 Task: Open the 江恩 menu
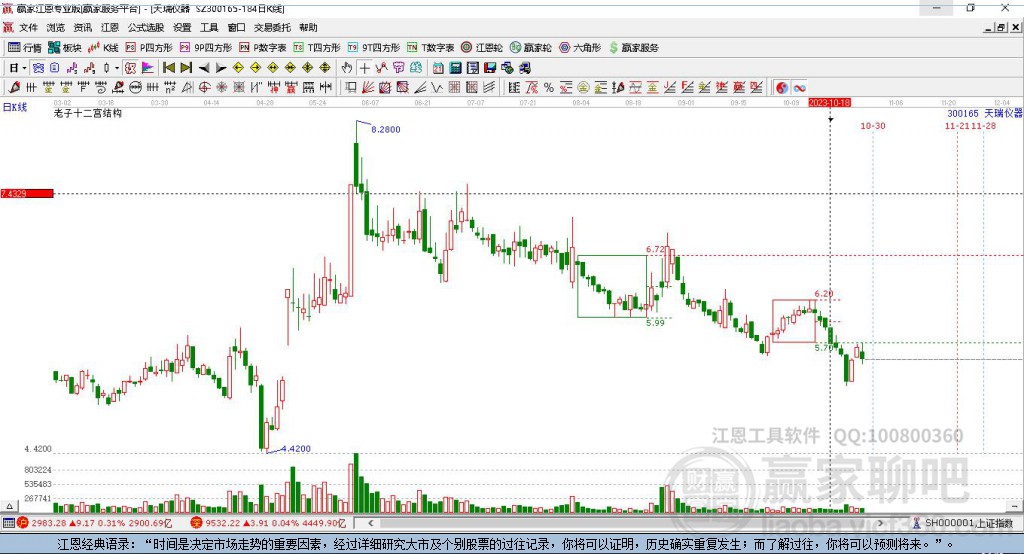coord(110,27)
